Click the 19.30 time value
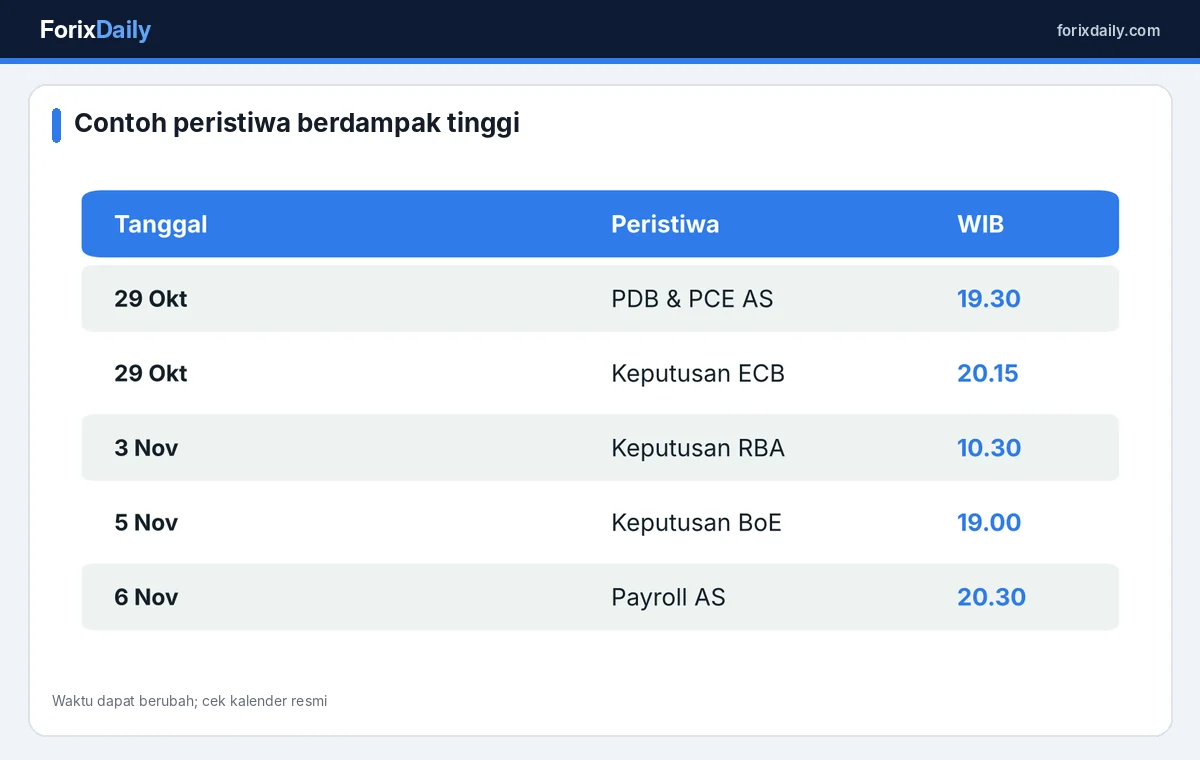The width and height of the screenshot is (1200, 760). tap(989, 298)
